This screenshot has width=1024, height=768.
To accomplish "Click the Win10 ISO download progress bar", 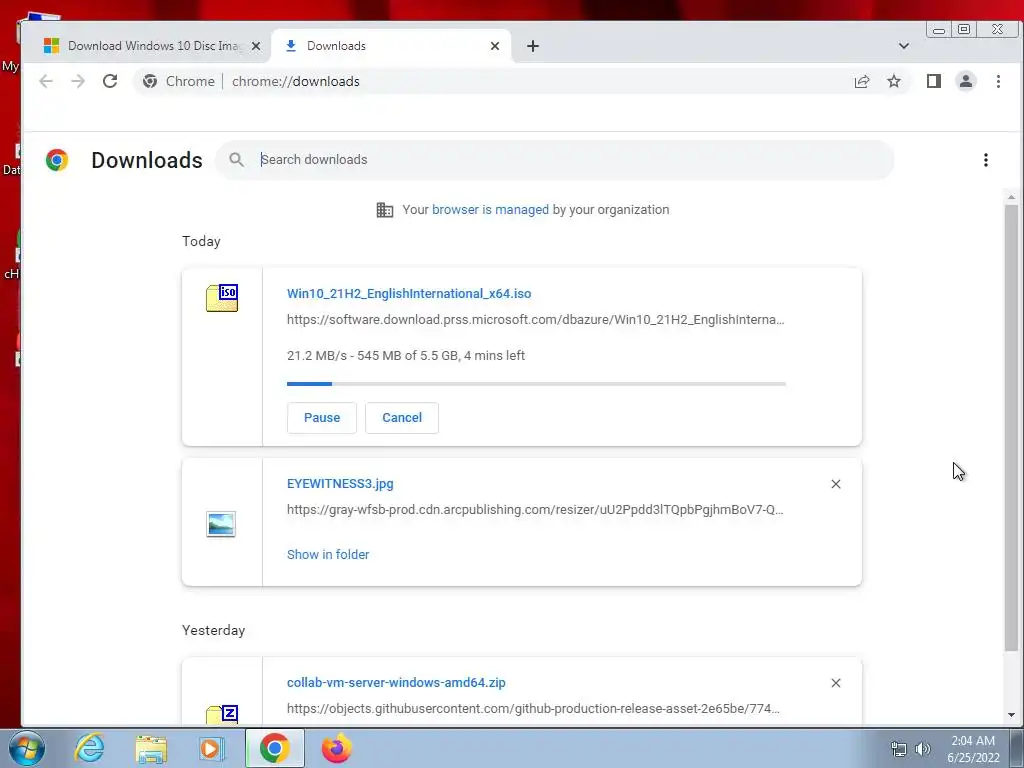I will (536, 384).
